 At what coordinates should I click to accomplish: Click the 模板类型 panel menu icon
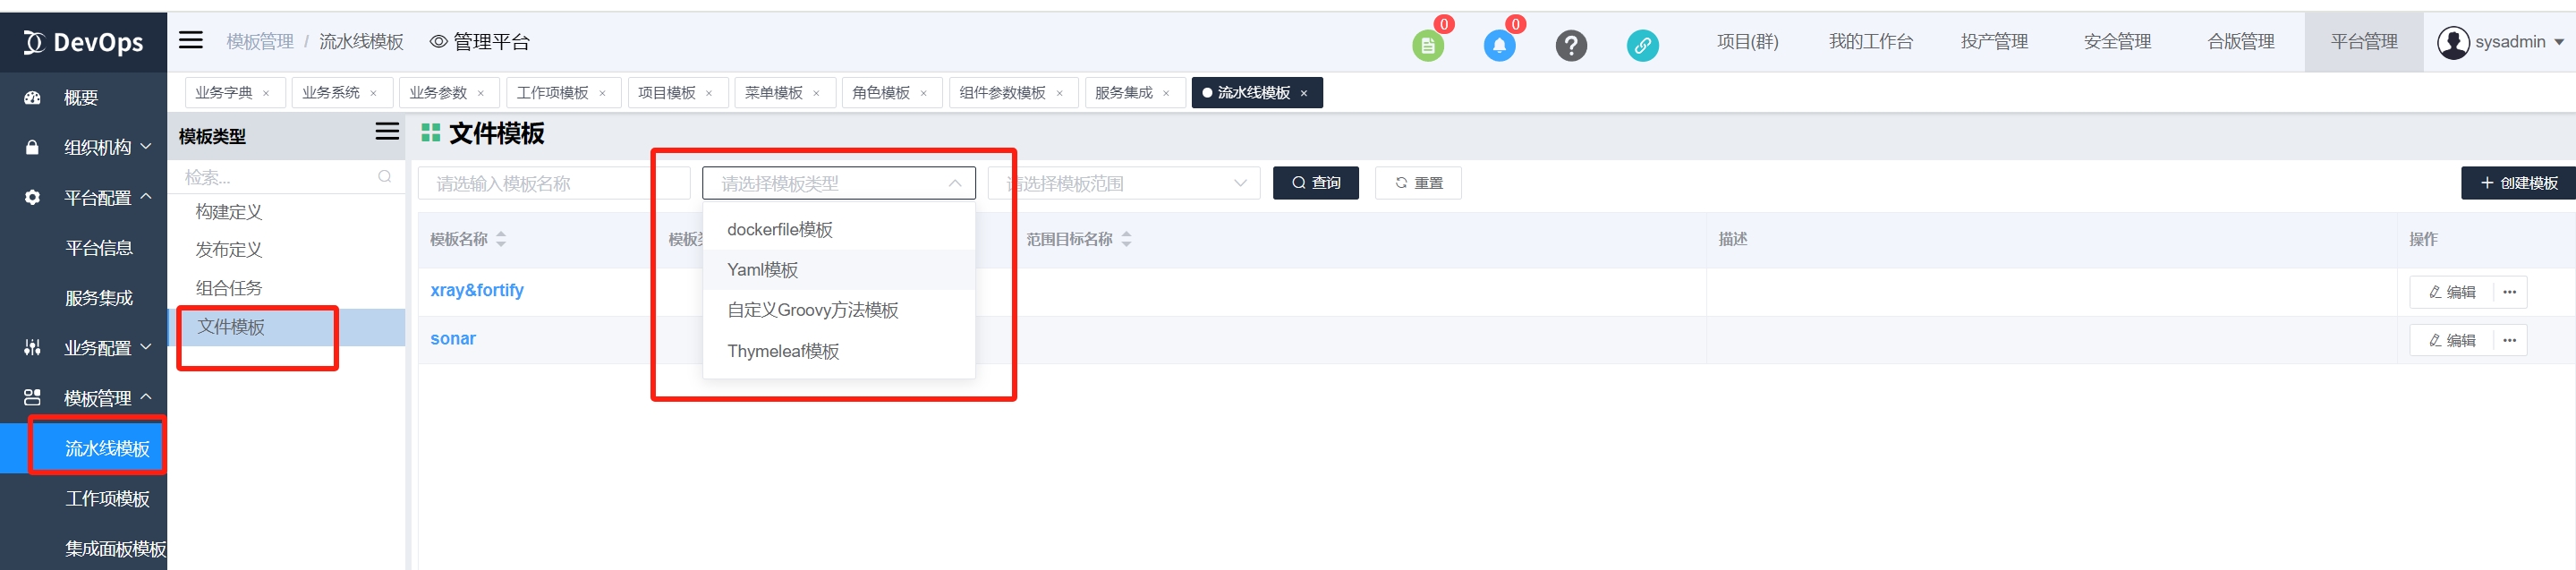click(387, 131)
